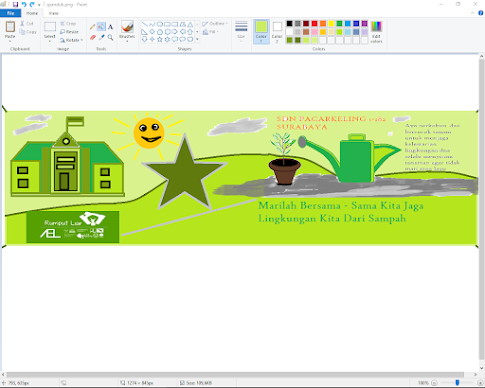The image size is (485, 388).
Task: Pick the purple color swatch
Action: tap(364, 23)
